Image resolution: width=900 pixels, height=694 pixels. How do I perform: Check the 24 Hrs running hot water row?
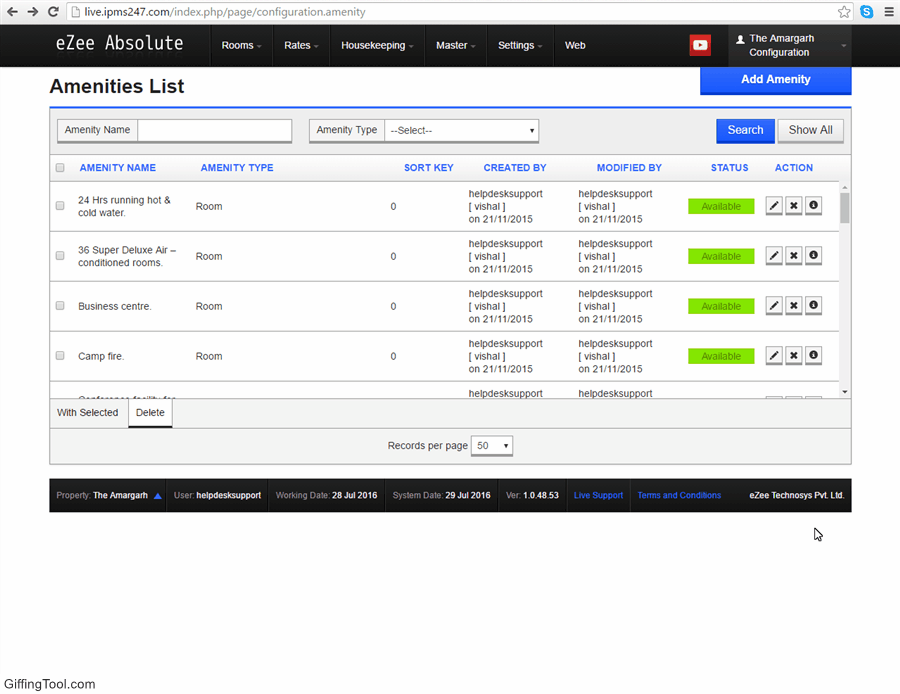[60, 206]
